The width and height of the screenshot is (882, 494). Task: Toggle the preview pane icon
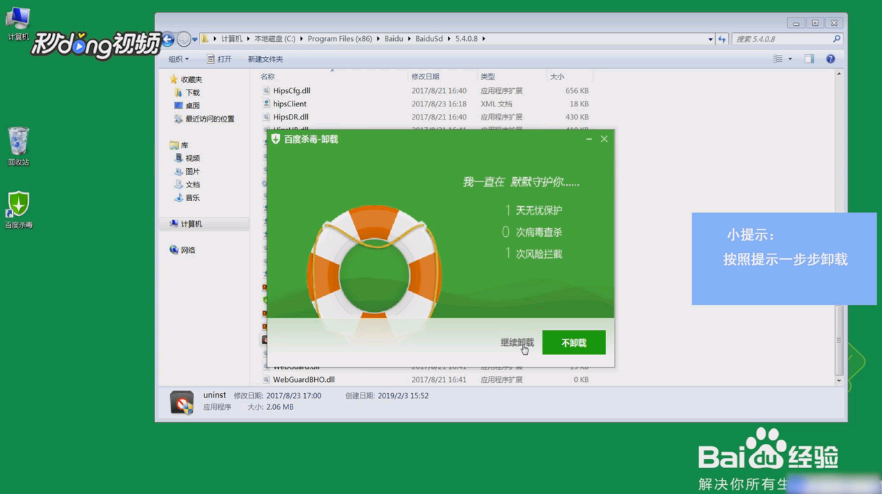pyautogui.click(x=809, y=59)
